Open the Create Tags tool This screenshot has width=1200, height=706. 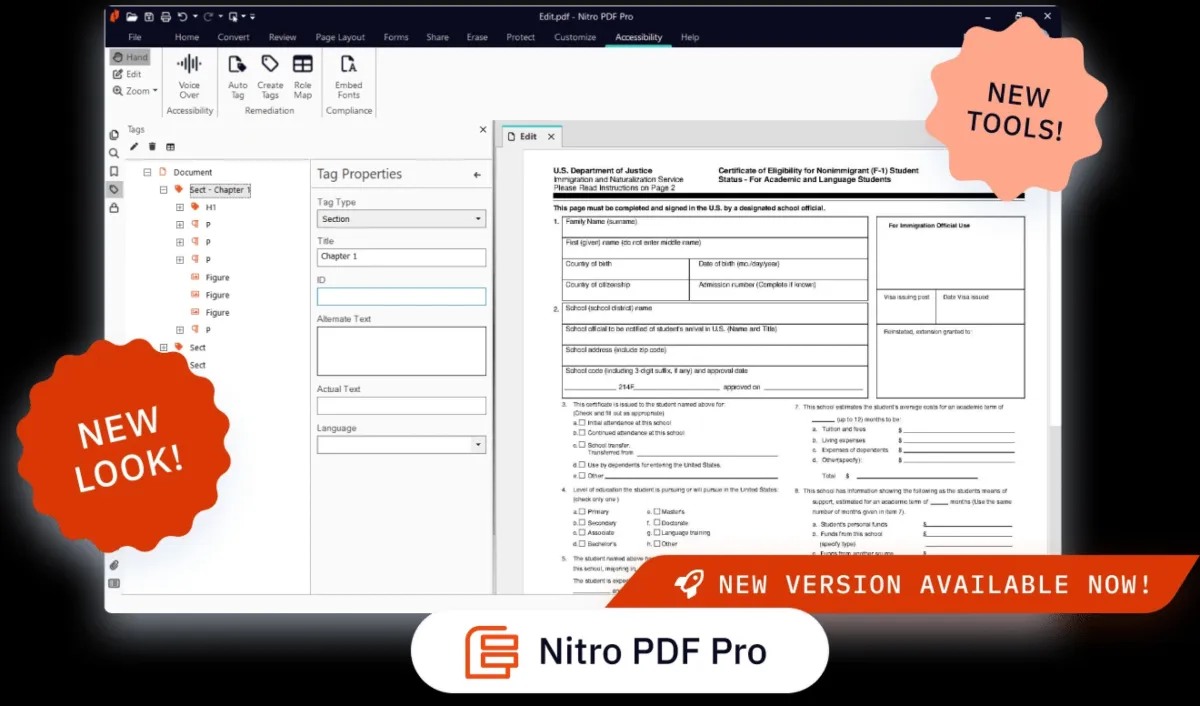269,75
